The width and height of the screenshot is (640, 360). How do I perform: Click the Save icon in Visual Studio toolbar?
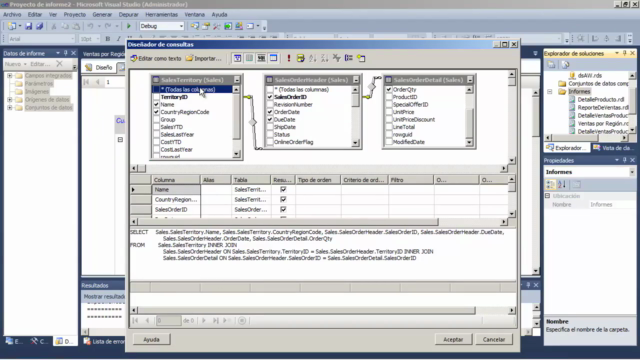[29, 26]
